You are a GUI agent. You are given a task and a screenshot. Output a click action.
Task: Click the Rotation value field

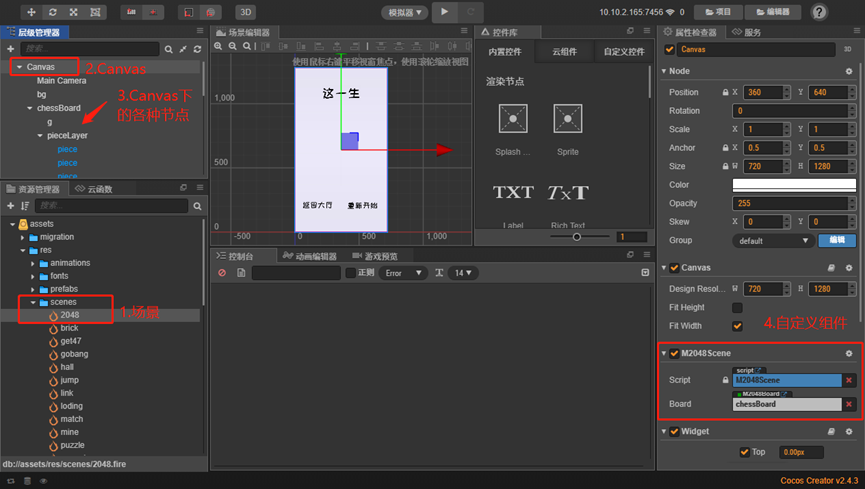click(790, 111)
